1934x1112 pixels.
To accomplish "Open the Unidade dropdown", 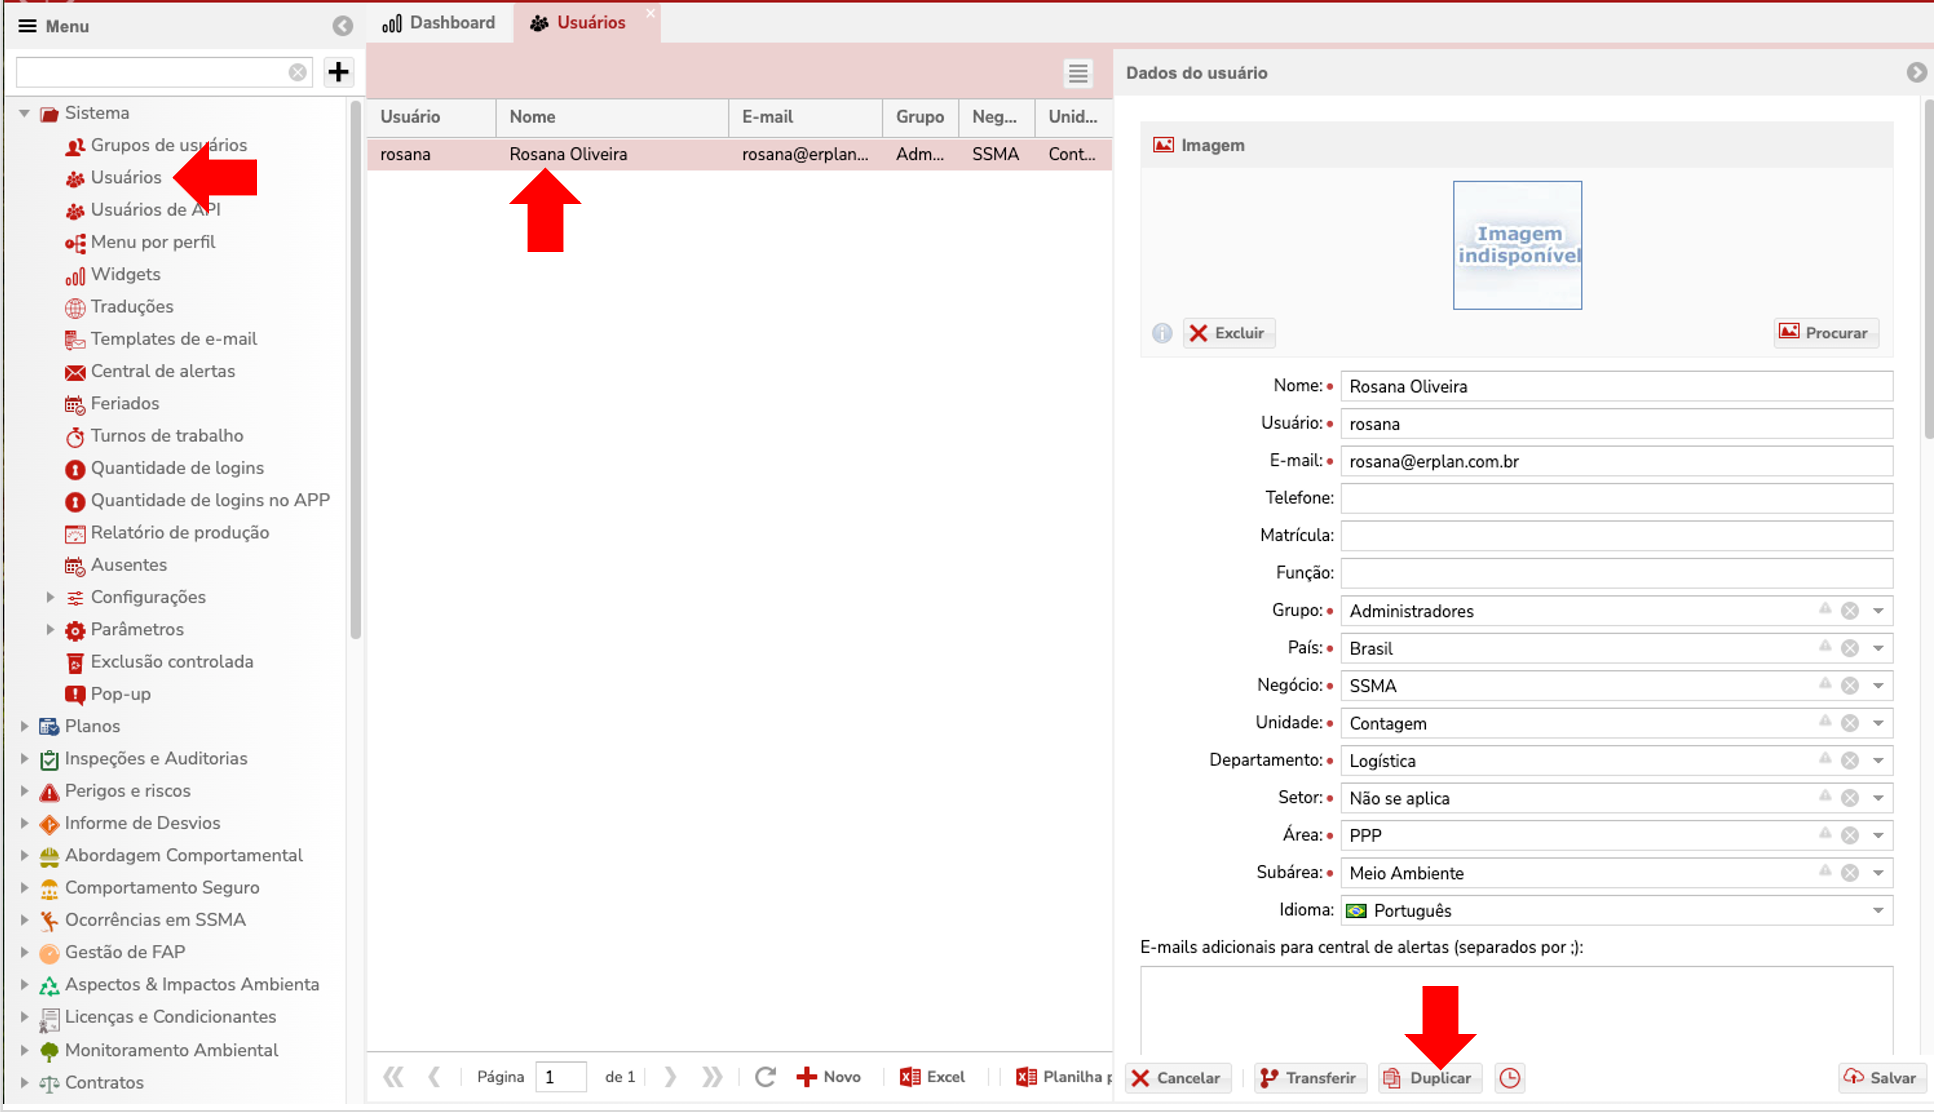I will [x=1878, y=723].
